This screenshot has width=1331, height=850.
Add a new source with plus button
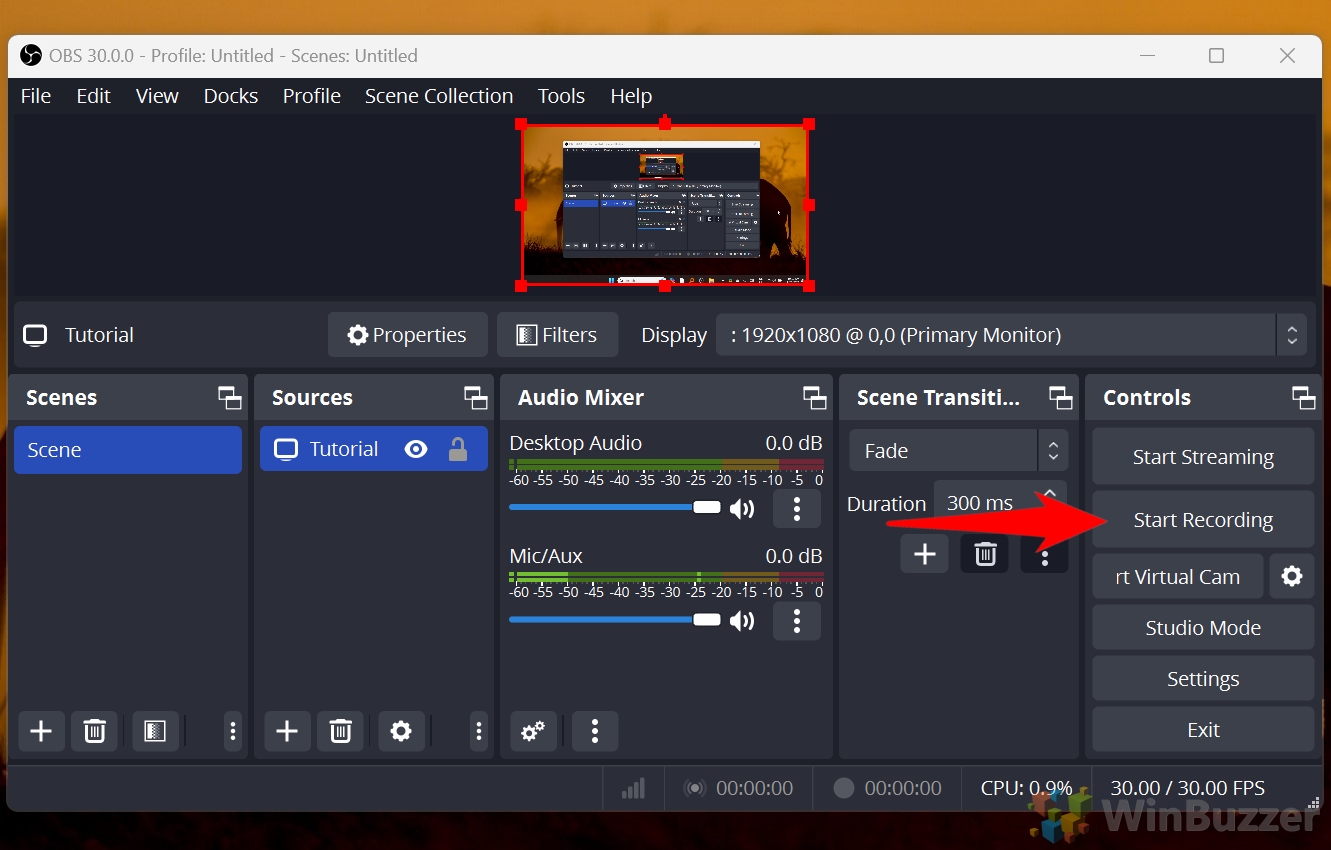click(x=287, y=731)
